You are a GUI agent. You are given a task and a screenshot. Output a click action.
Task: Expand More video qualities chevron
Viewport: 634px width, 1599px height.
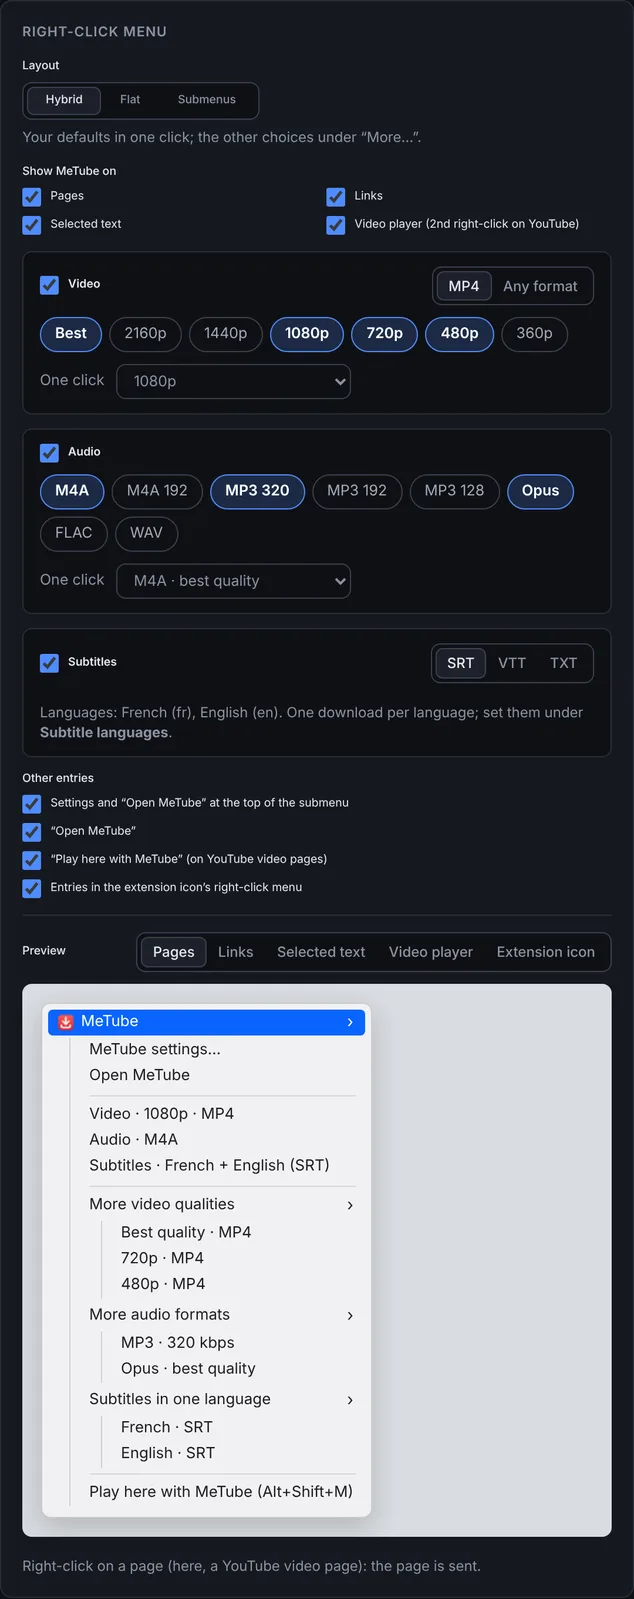click(x=350, y=1206)
